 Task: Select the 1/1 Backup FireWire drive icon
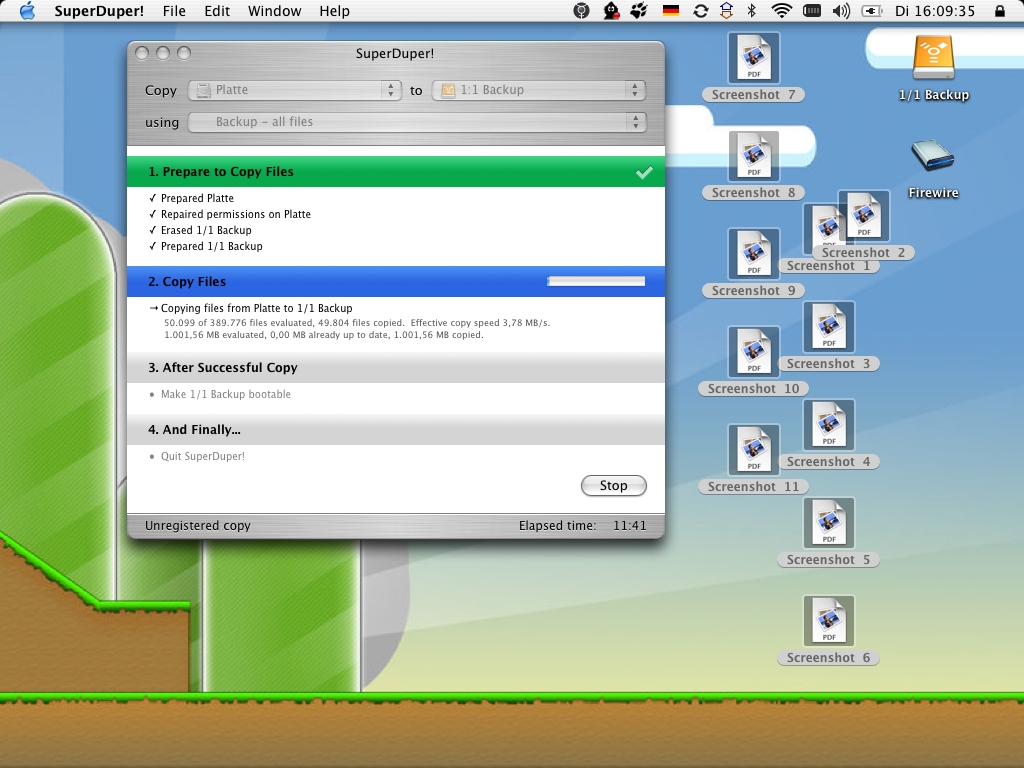tap(933, 59)
